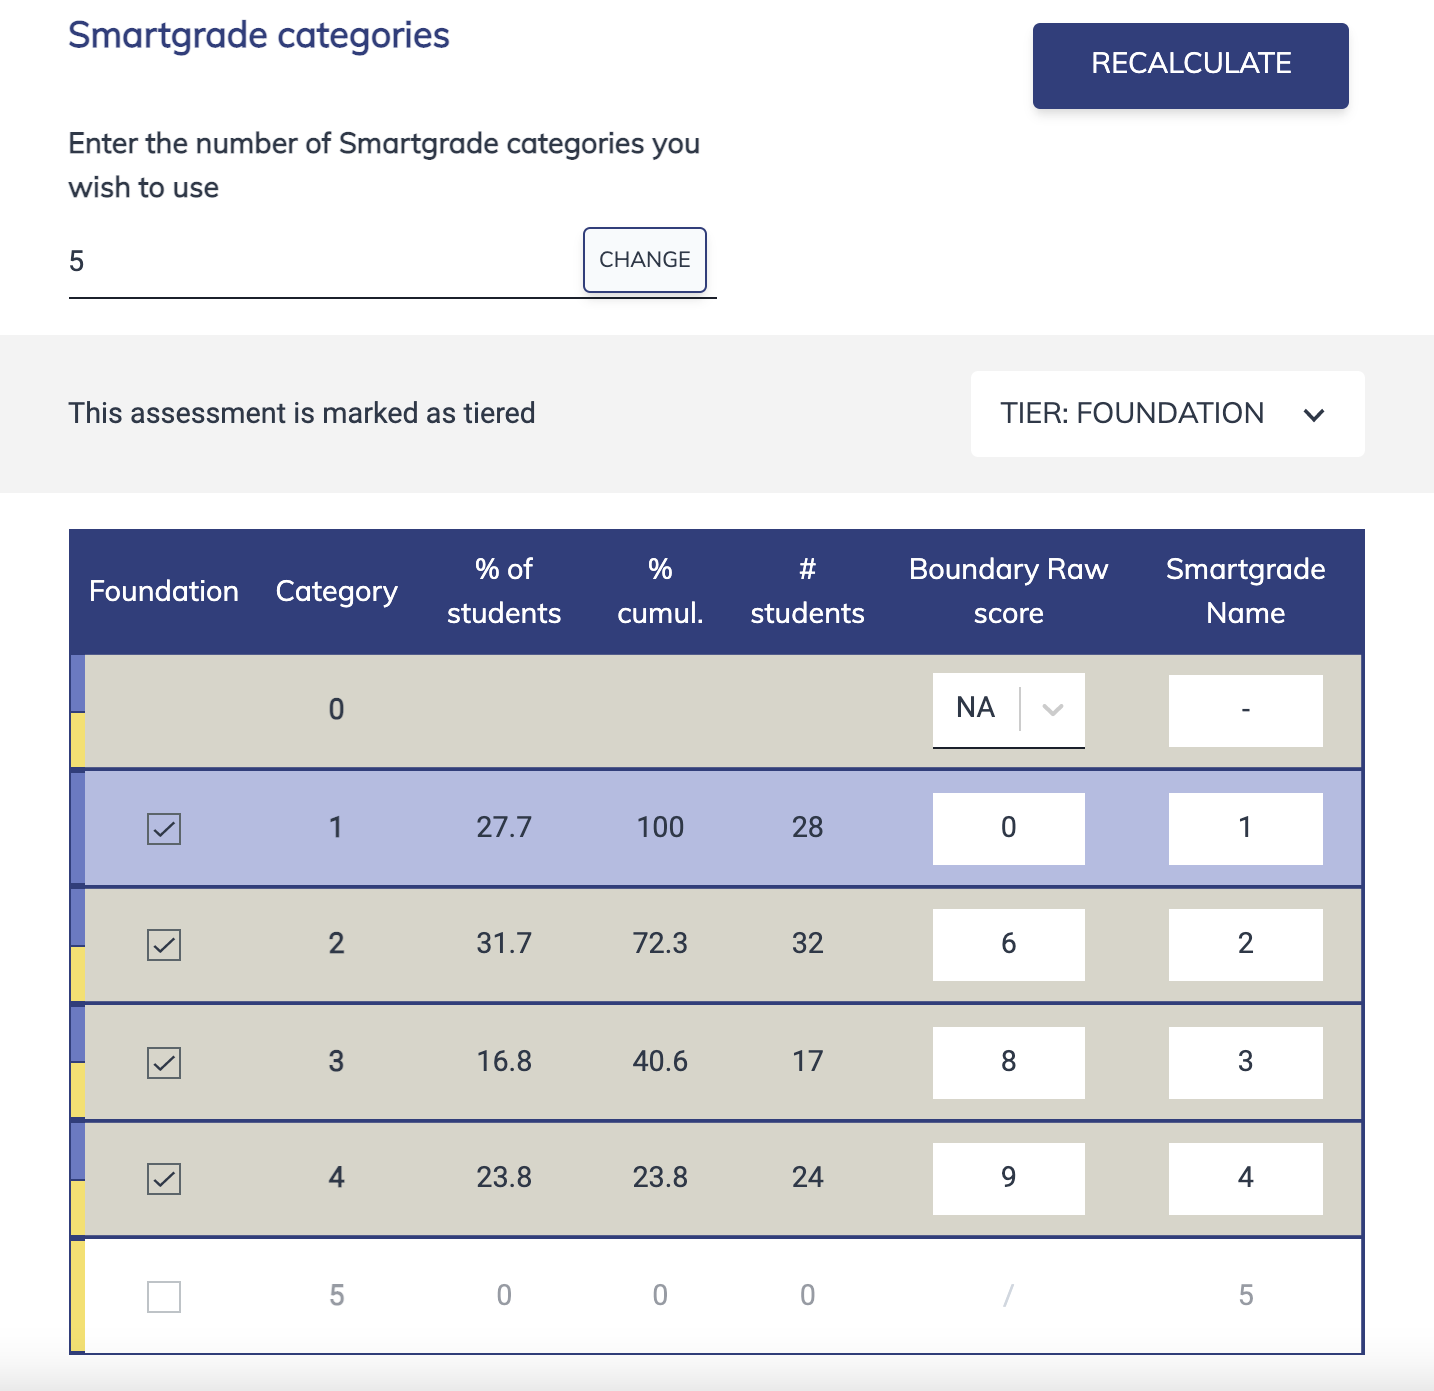Uncheck the Foundation checkbox for category 2

tap(163, 944)
